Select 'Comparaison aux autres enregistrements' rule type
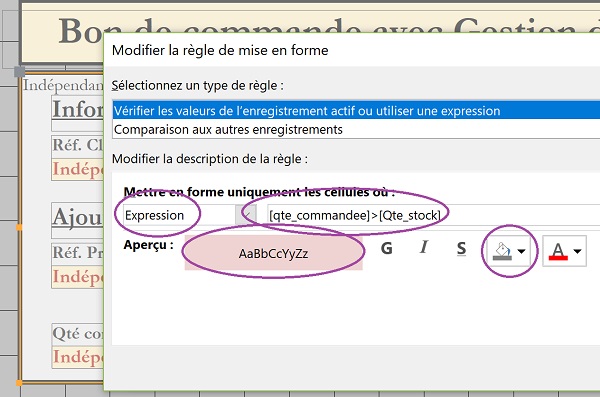This screenshot has height=397, width=600. click(356, 129)
